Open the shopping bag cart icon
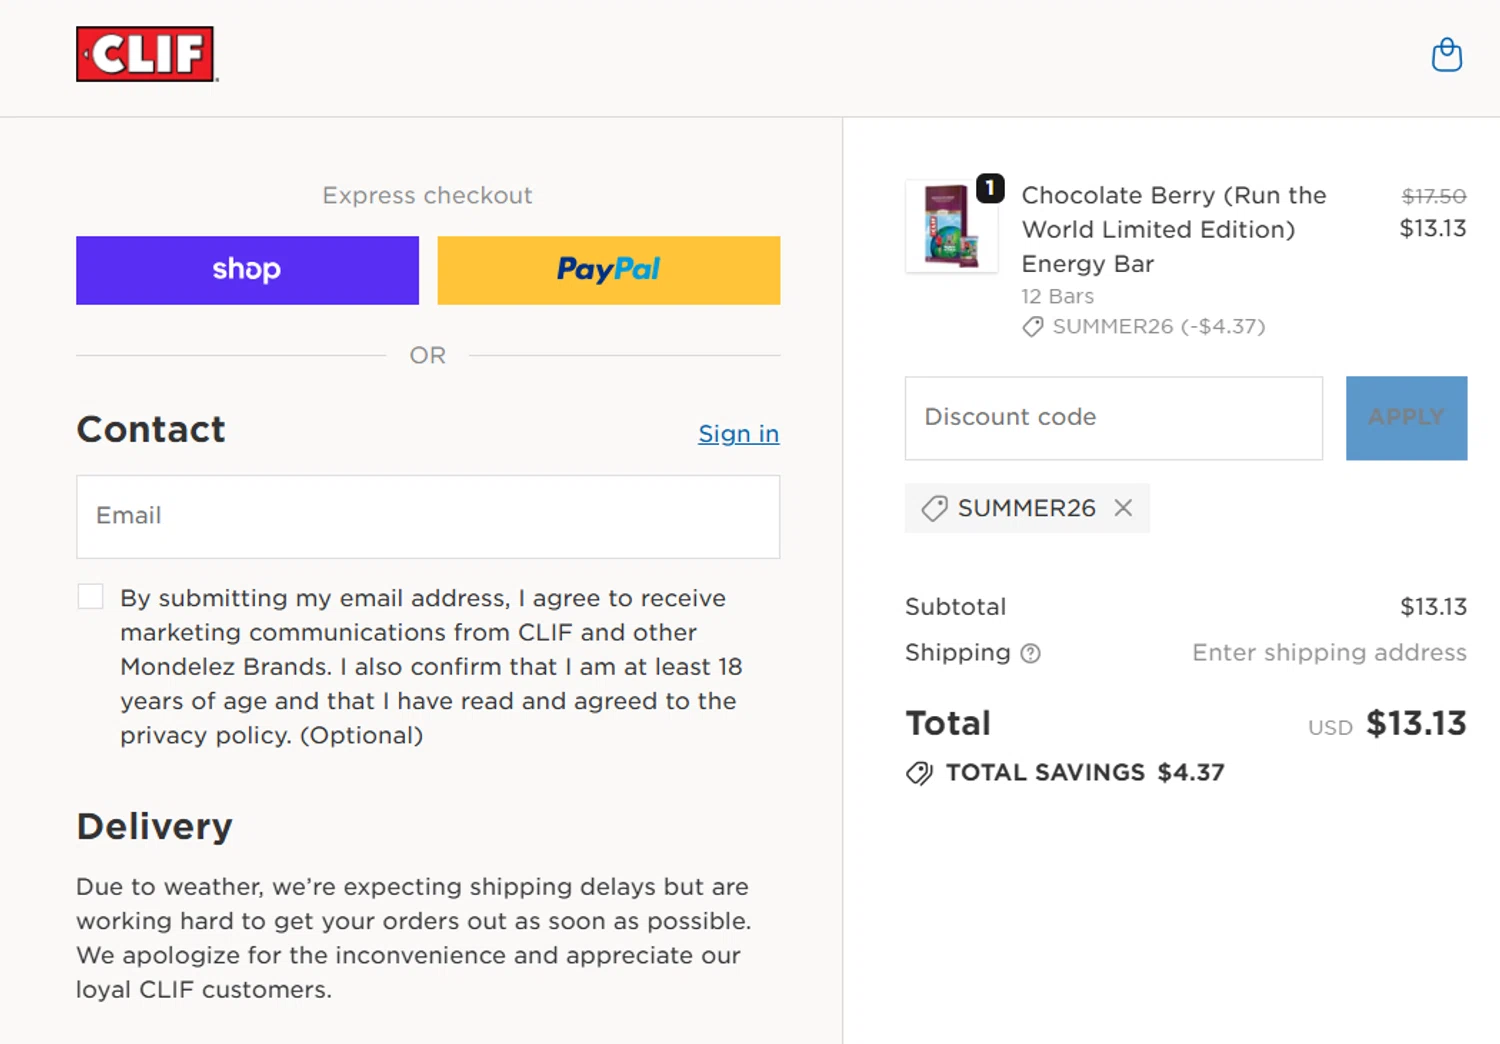Viewport: 1500px width, 1044px height. 1446,55
